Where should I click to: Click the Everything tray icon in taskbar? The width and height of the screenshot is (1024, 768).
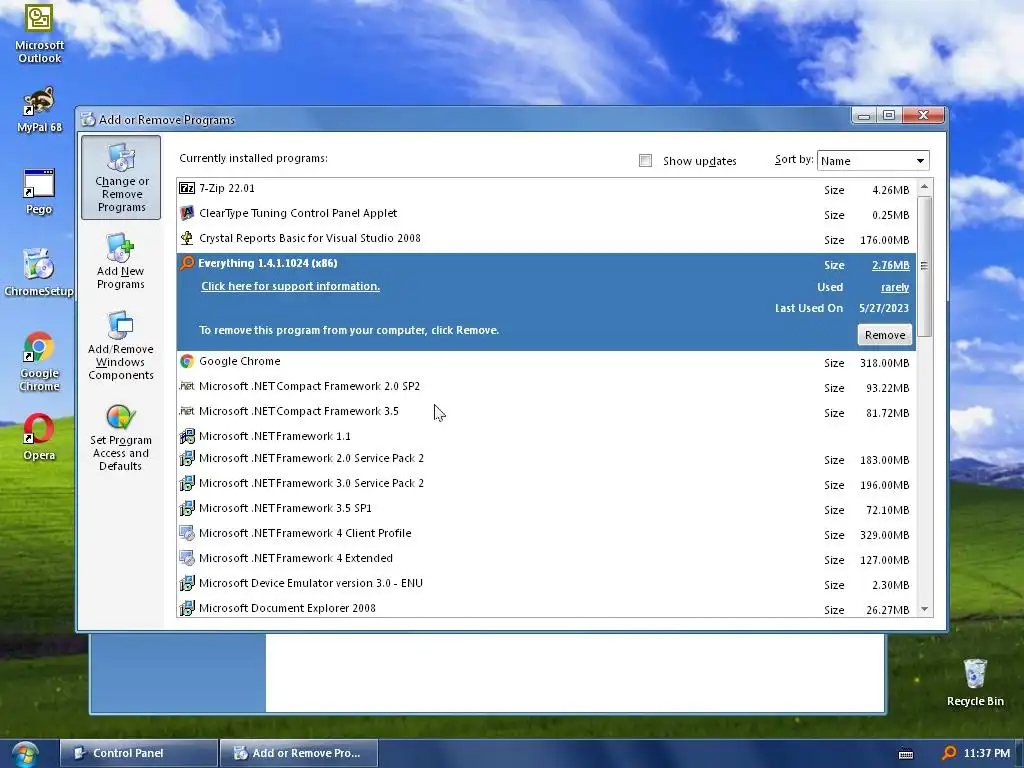tap(950, 753)
